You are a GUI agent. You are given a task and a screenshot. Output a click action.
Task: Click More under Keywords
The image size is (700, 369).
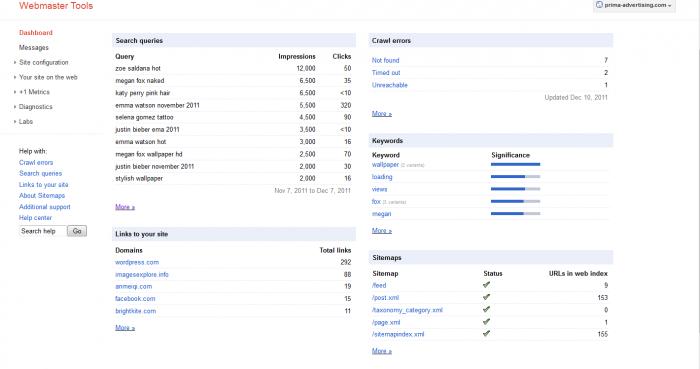[382, 231]
